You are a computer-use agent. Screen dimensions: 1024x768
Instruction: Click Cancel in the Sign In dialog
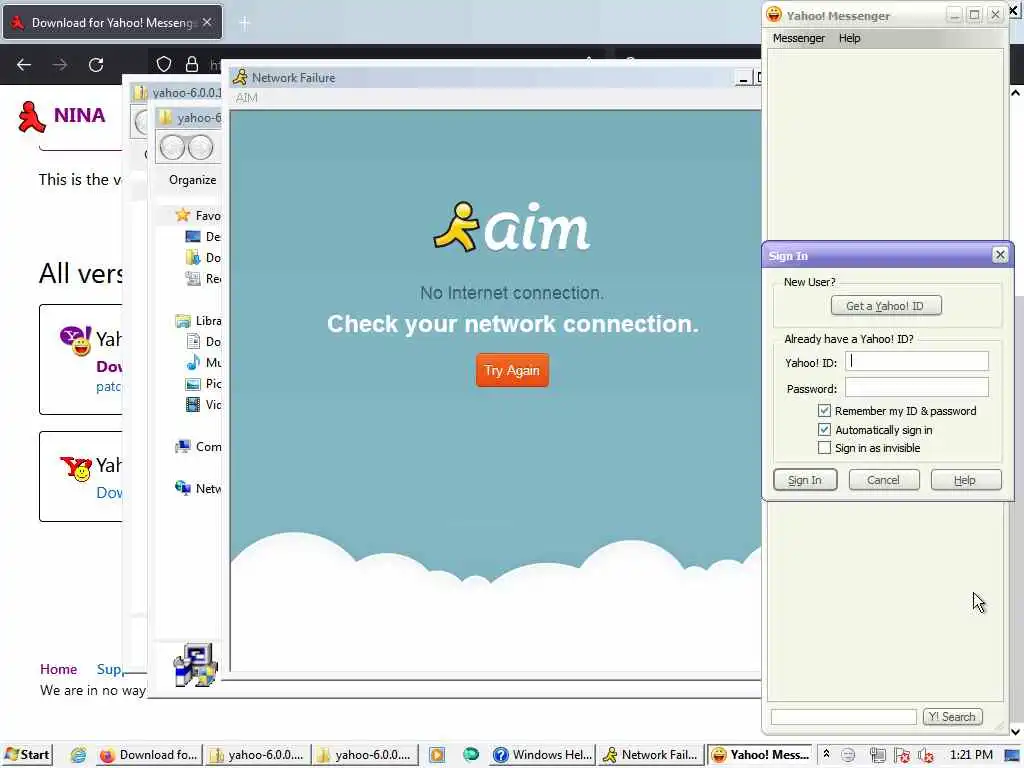883,480
